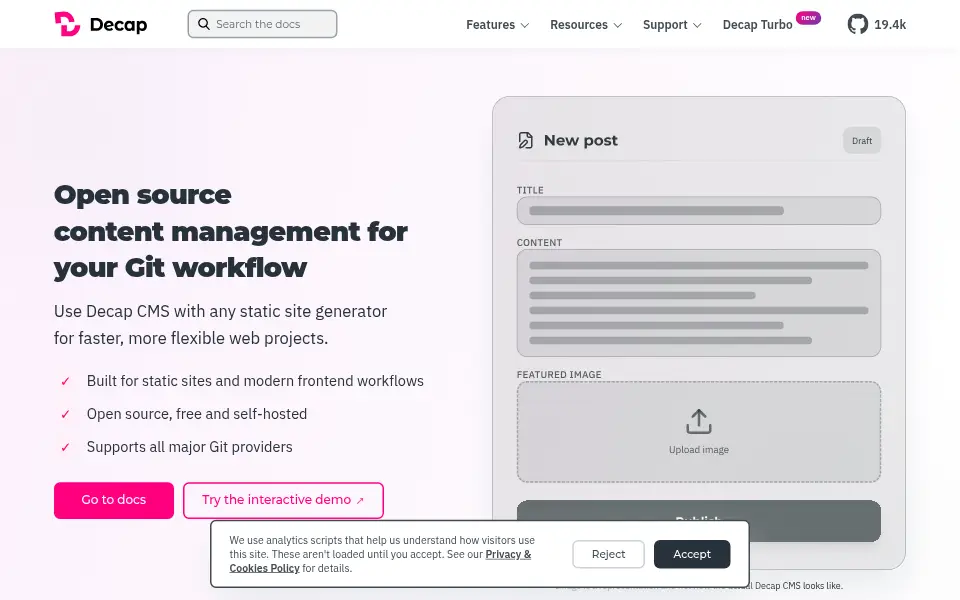The height and width of the screenshot is (600, 960).
Task: Expand the Features dropdown menu
Action: coord(497,25)
